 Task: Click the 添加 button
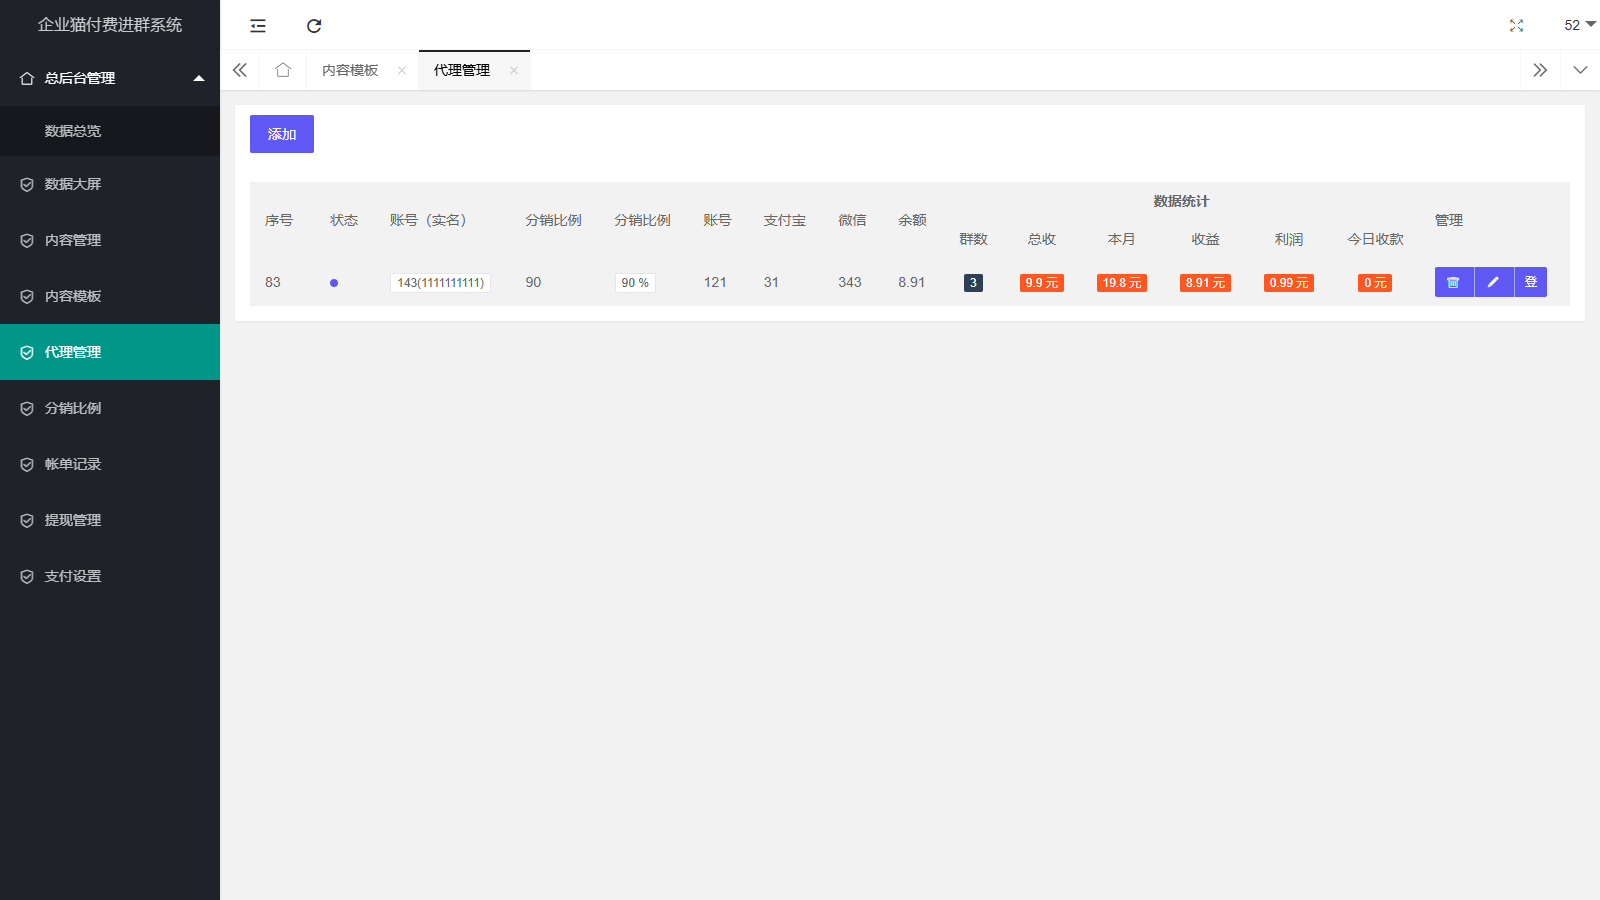click(282, 134)
